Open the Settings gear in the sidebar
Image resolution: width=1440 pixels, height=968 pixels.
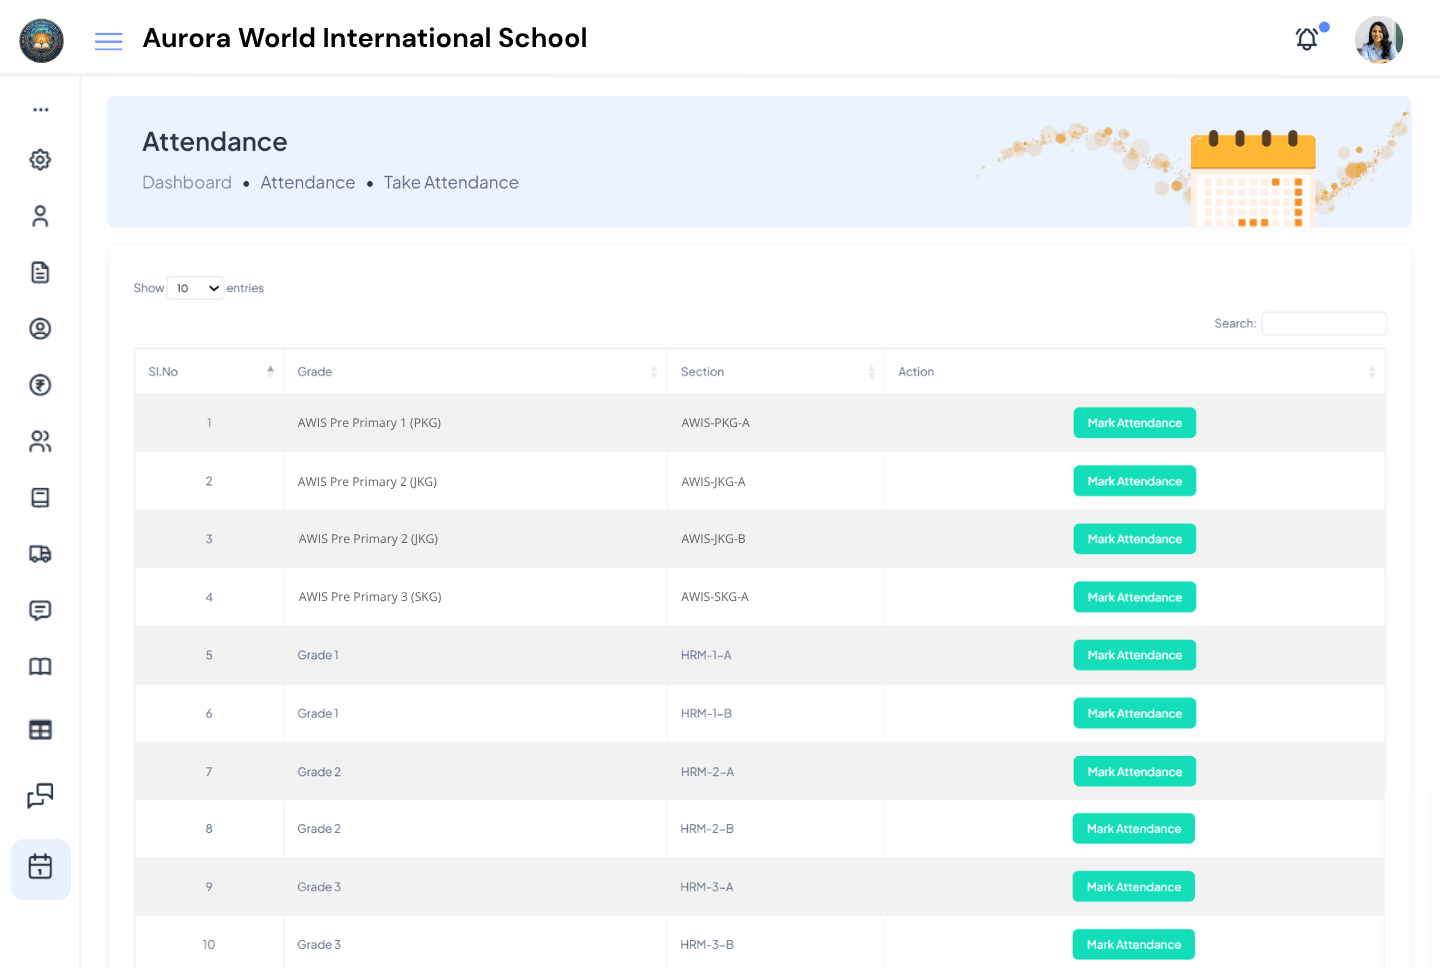40,159
